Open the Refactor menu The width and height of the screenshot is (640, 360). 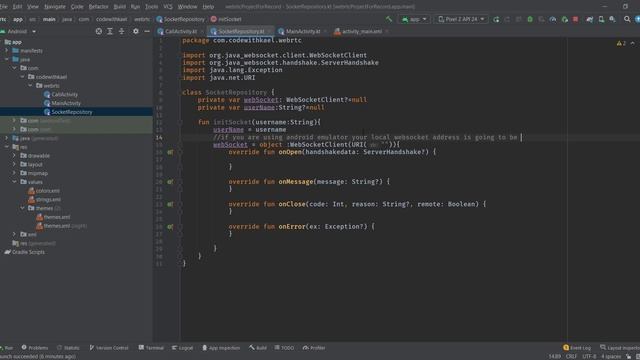98,7
